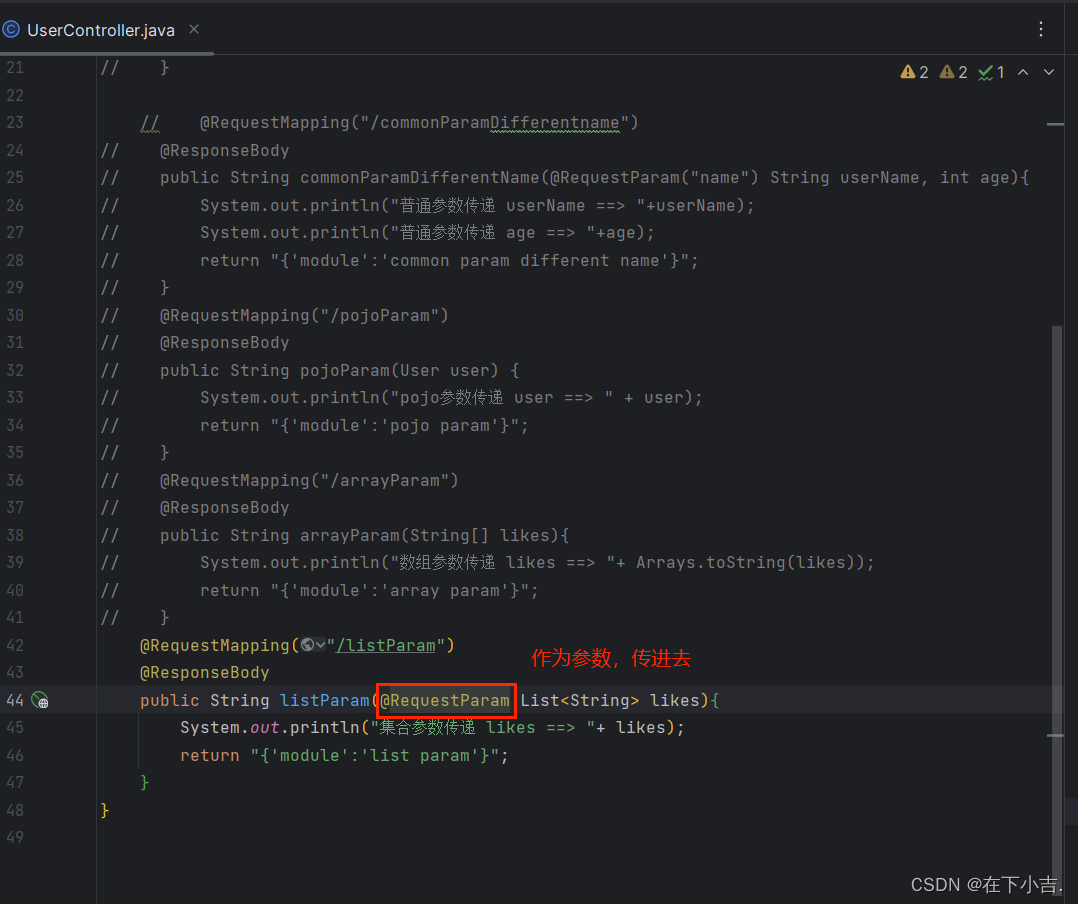
Task: Go to next highlighted error arrow
Action: [x=1049, y=72]
